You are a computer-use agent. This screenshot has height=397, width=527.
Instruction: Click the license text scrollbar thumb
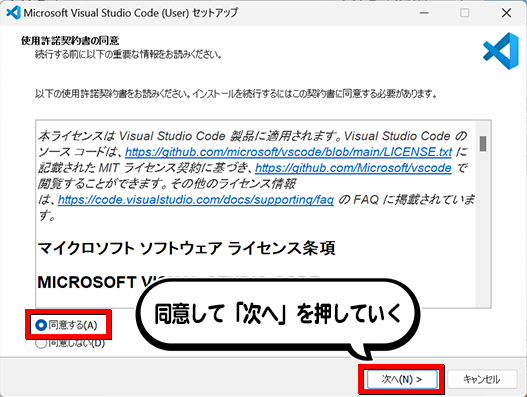tap(483, 144)
